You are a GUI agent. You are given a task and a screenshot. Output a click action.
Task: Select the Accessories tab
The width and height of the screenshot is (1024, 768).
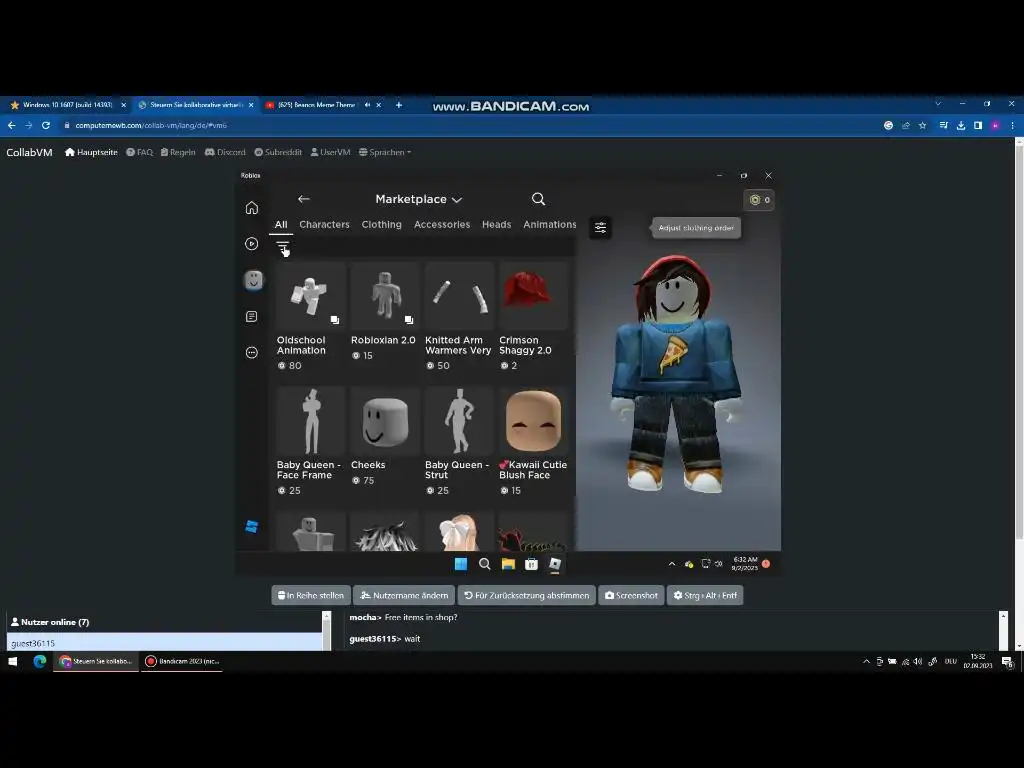point(442,224)
